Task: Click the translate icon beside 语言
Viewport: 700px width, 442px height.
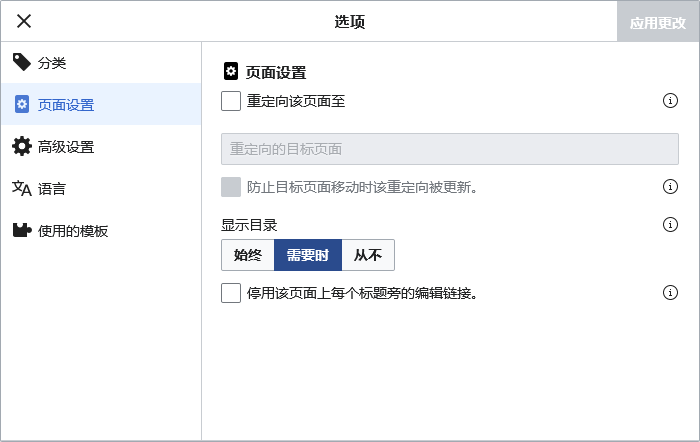Action: [22, 188]
